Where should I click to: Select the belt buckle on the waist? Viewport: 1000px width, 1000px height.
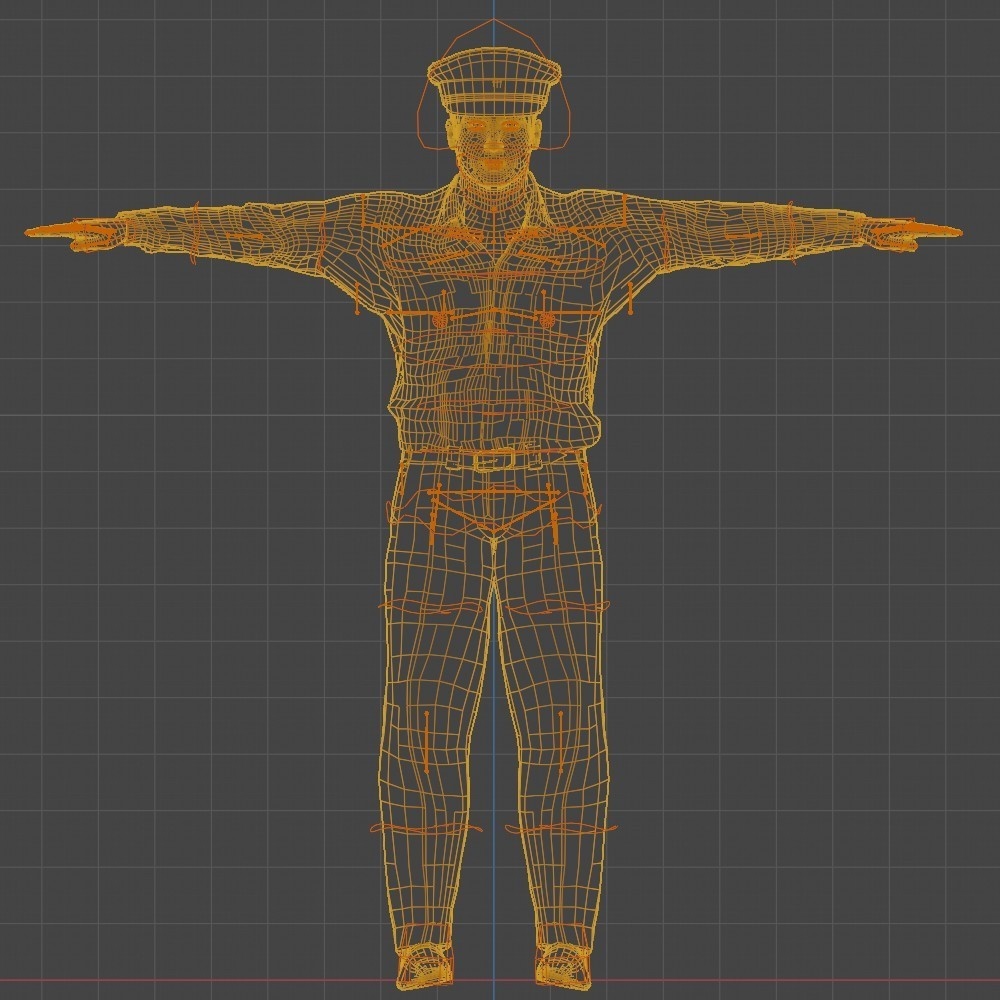[495, 462]
